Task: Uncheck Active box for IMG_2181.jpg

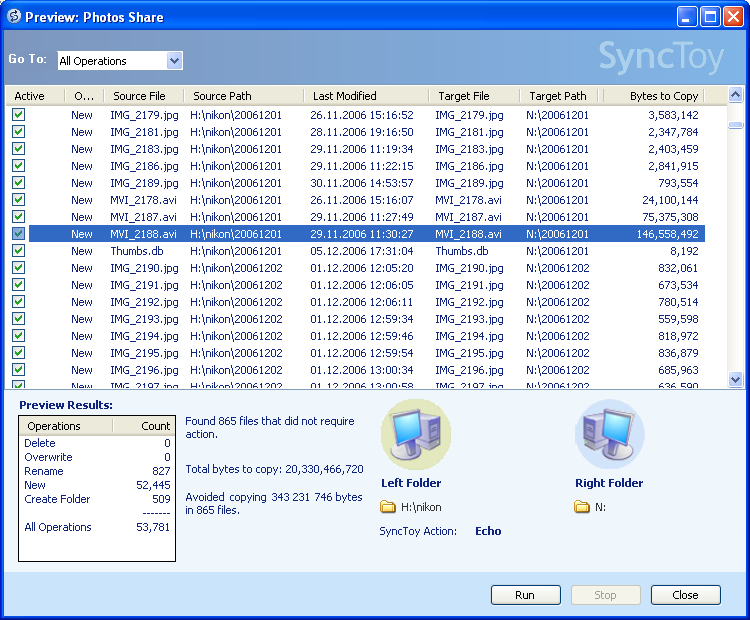Action: coord(18,132)
